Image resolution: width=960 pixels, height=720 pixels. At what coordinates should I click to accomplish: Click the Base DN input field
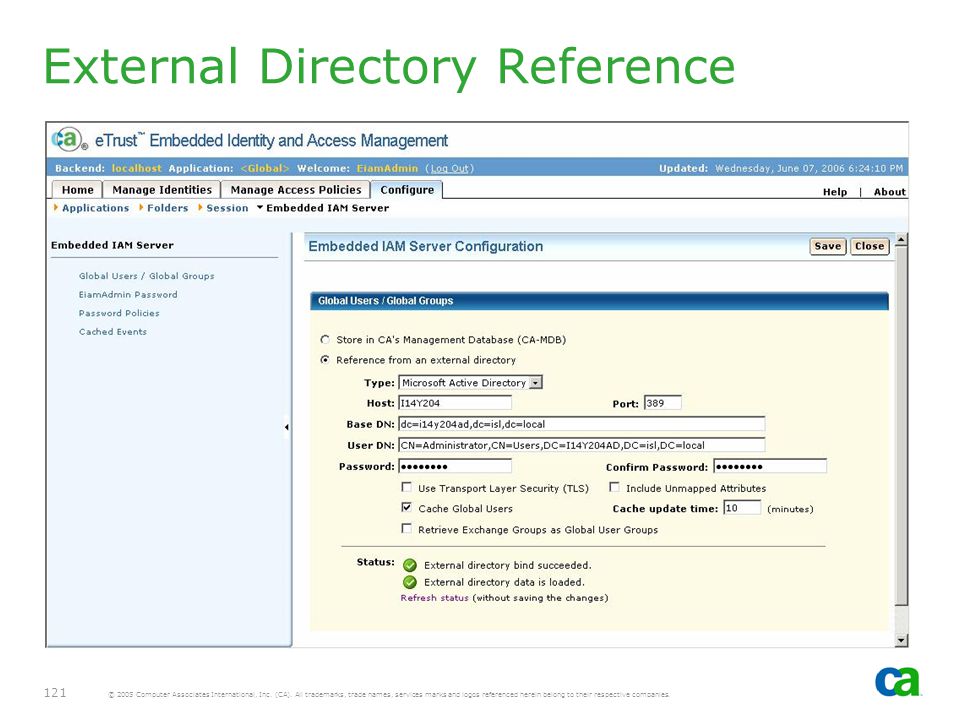[582, 424]
